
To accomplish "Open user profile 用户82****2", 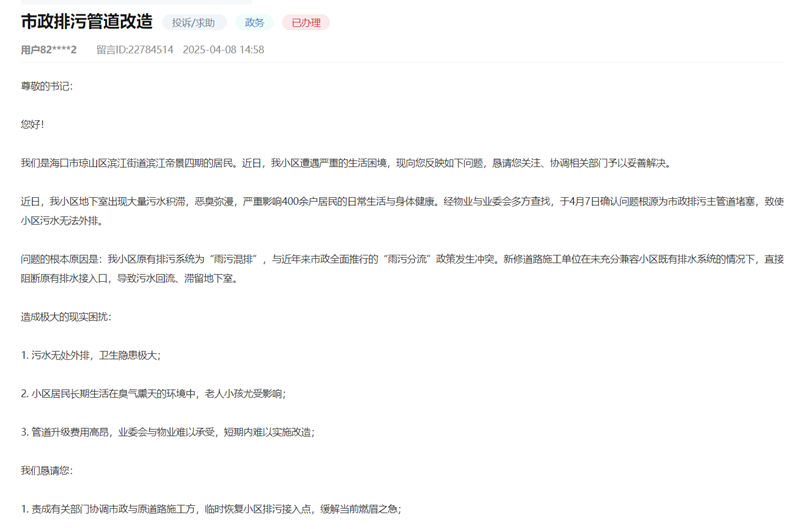I will coord(48,49).
